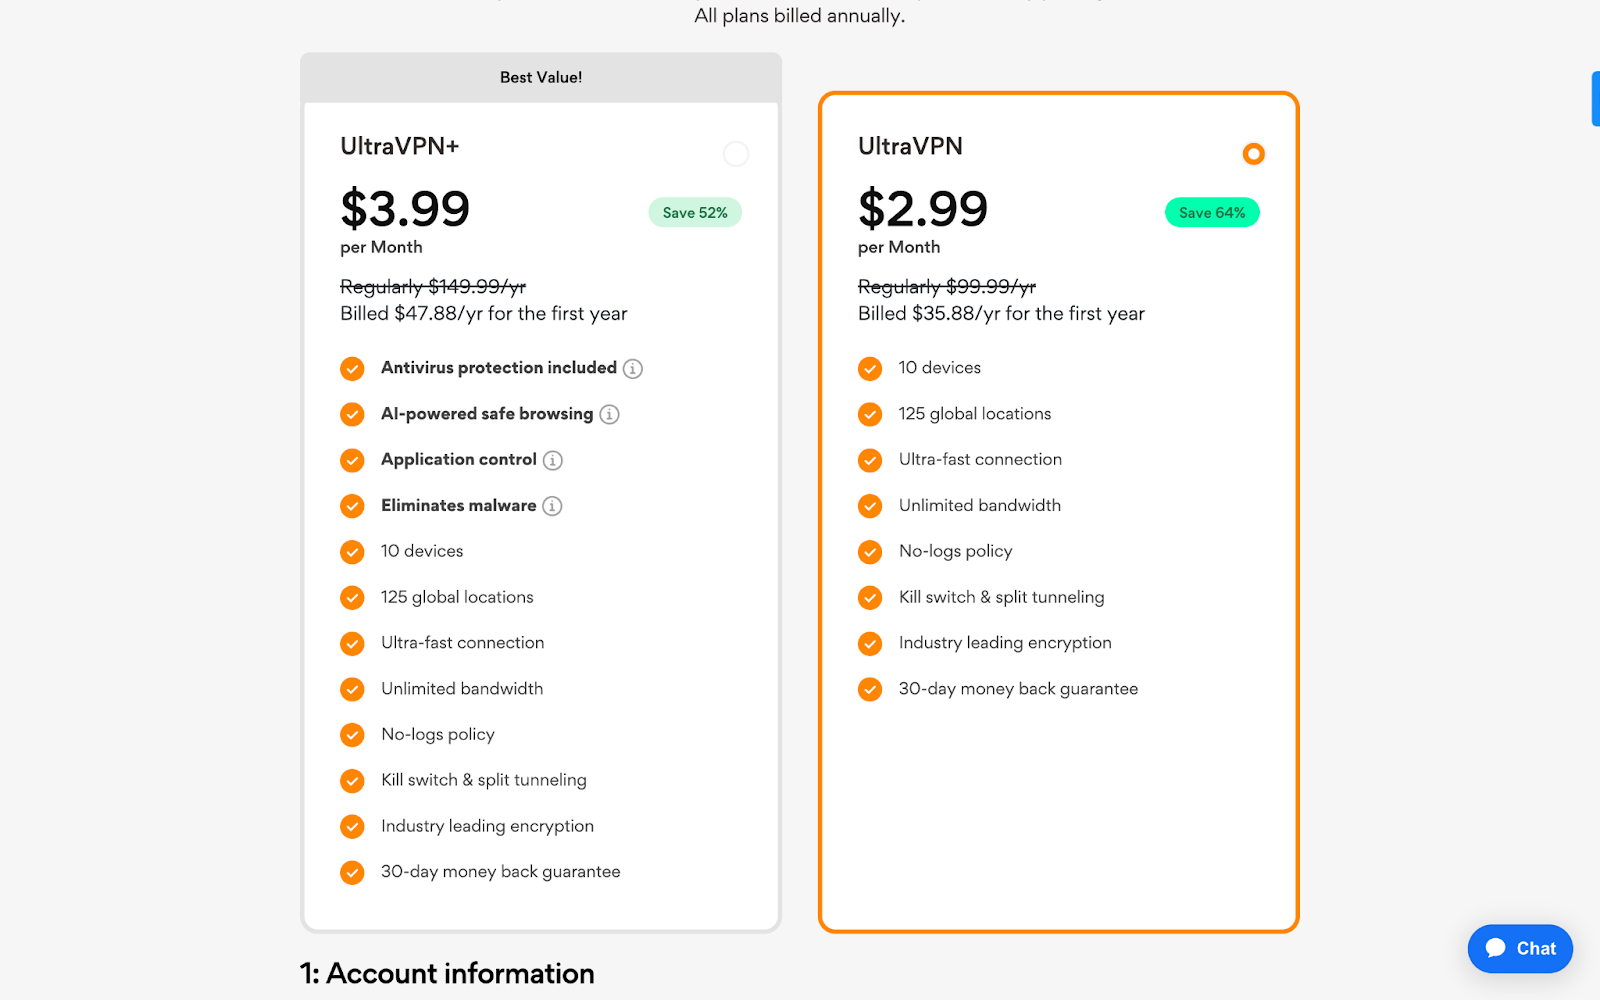Click the $3.99 price on UltraVPN+
The height and width of the screenshot is (1000, 1600).
click(x=405, y=209)
